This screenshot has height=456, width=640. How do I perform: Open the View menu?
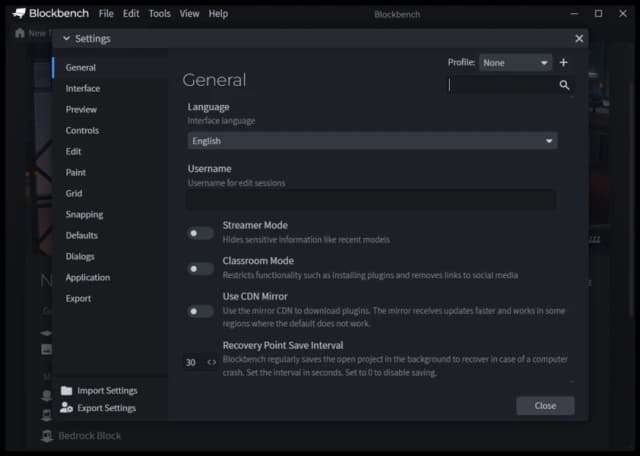click(x=189, y=13)
